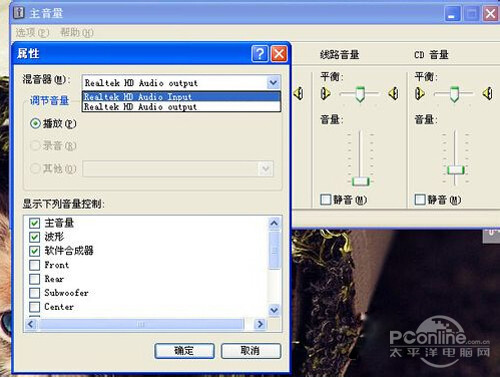Viewport: 500px width, 378px height.
Task: Click the CD 音量 column heading
Action: 431,54
